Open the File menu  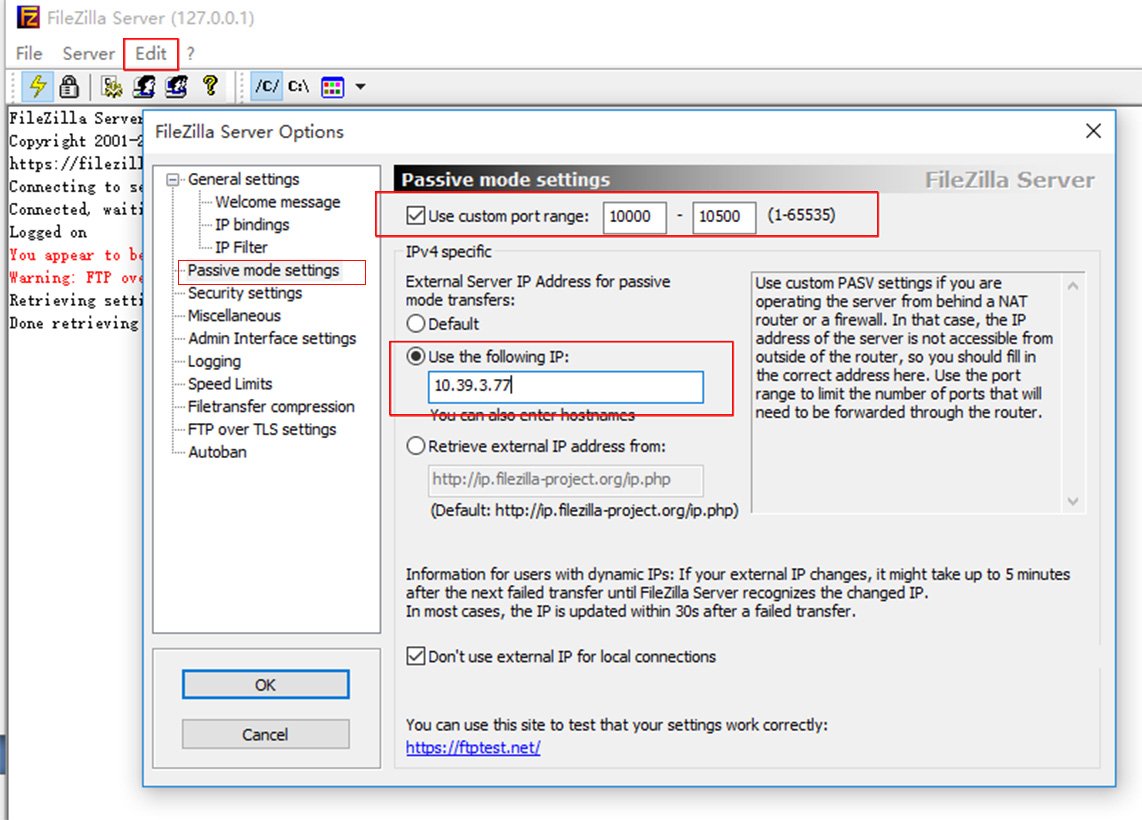pos(29,53)
